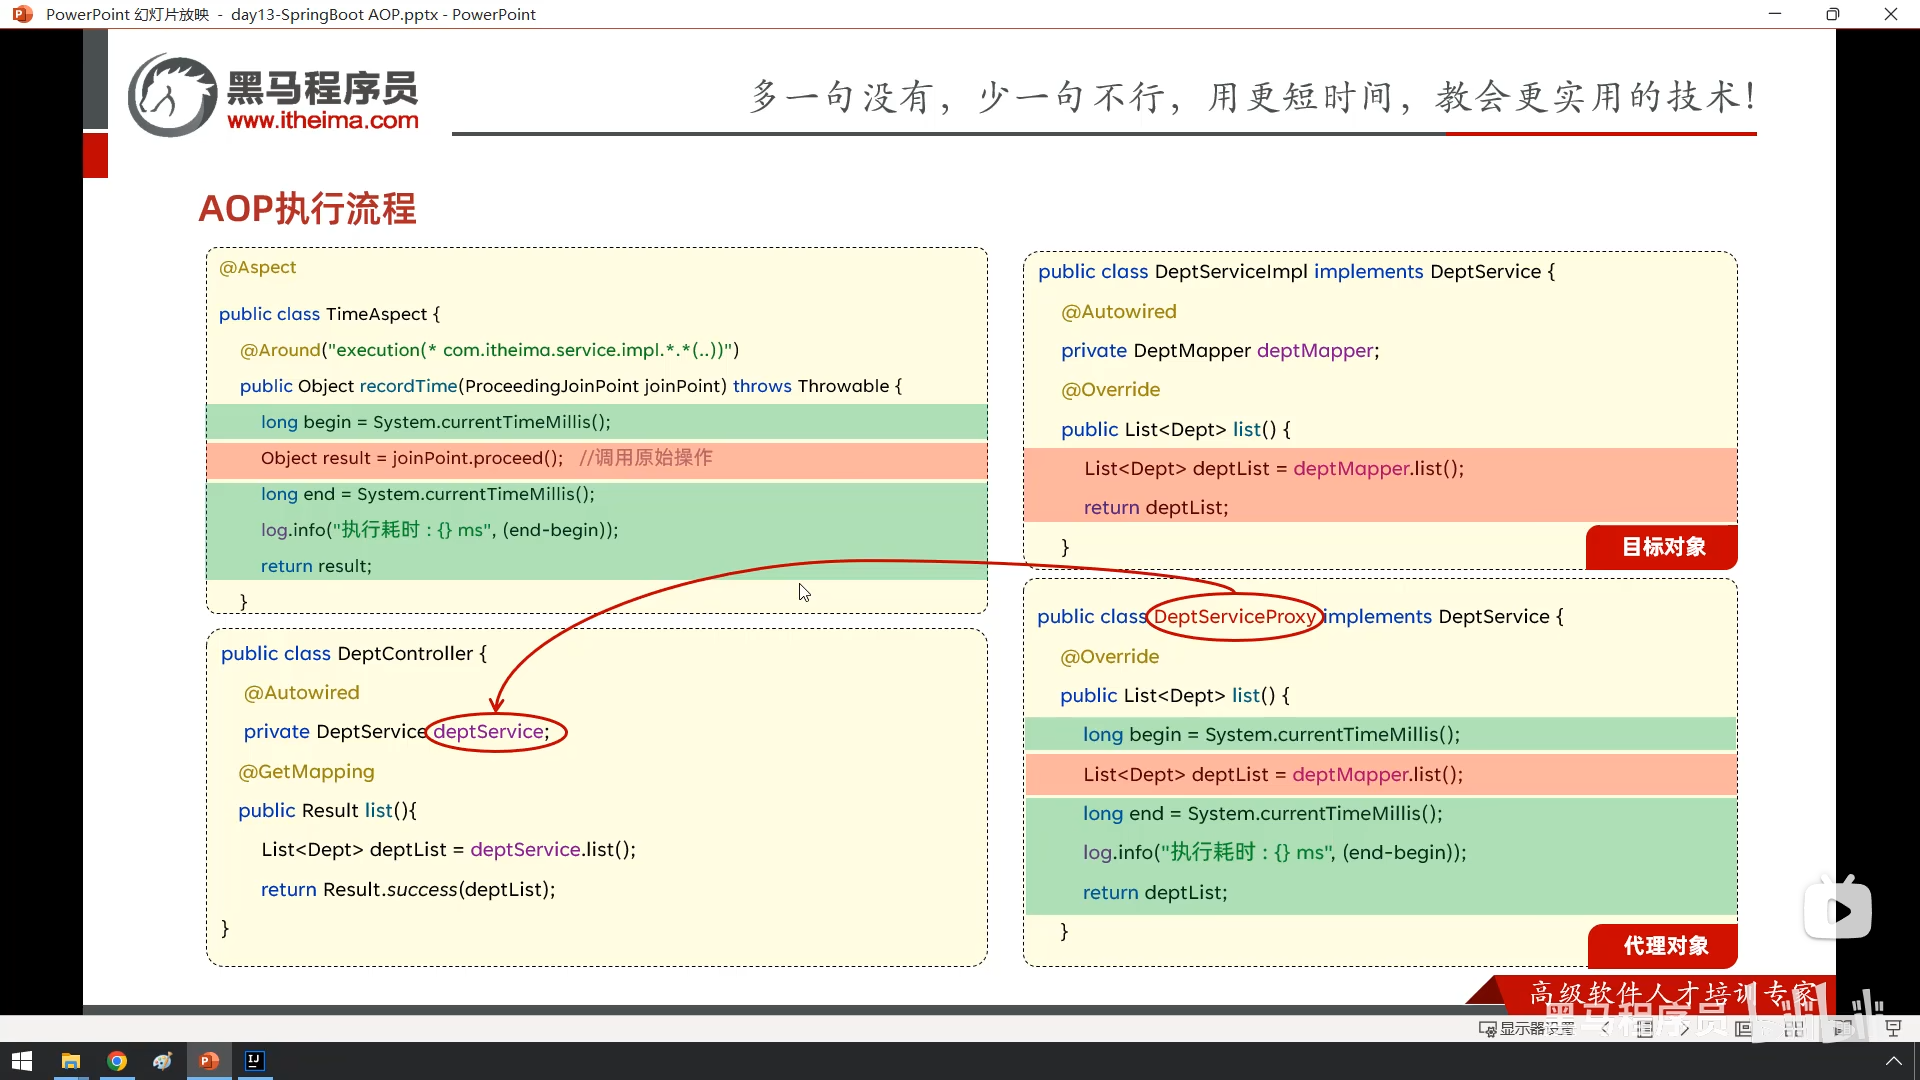Screen dimensions: 1920x1080
Task: Start slideshow view icon in status bar
Action: point(1893,1028)
